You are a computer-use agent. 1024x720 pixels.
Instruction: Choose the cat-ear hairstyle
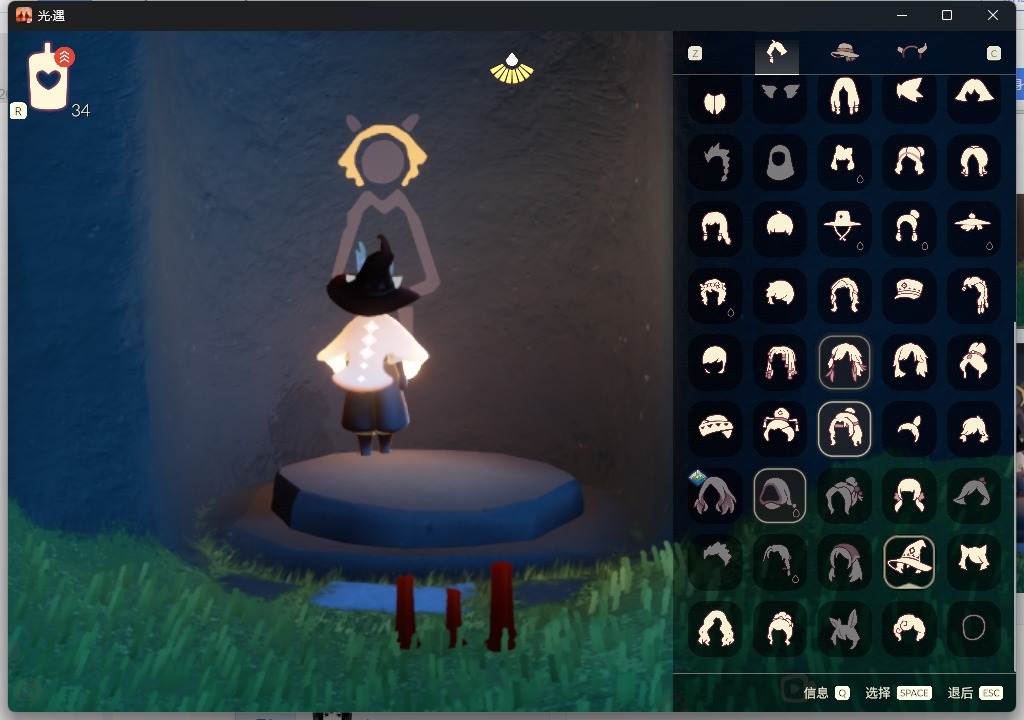(973, 562)
